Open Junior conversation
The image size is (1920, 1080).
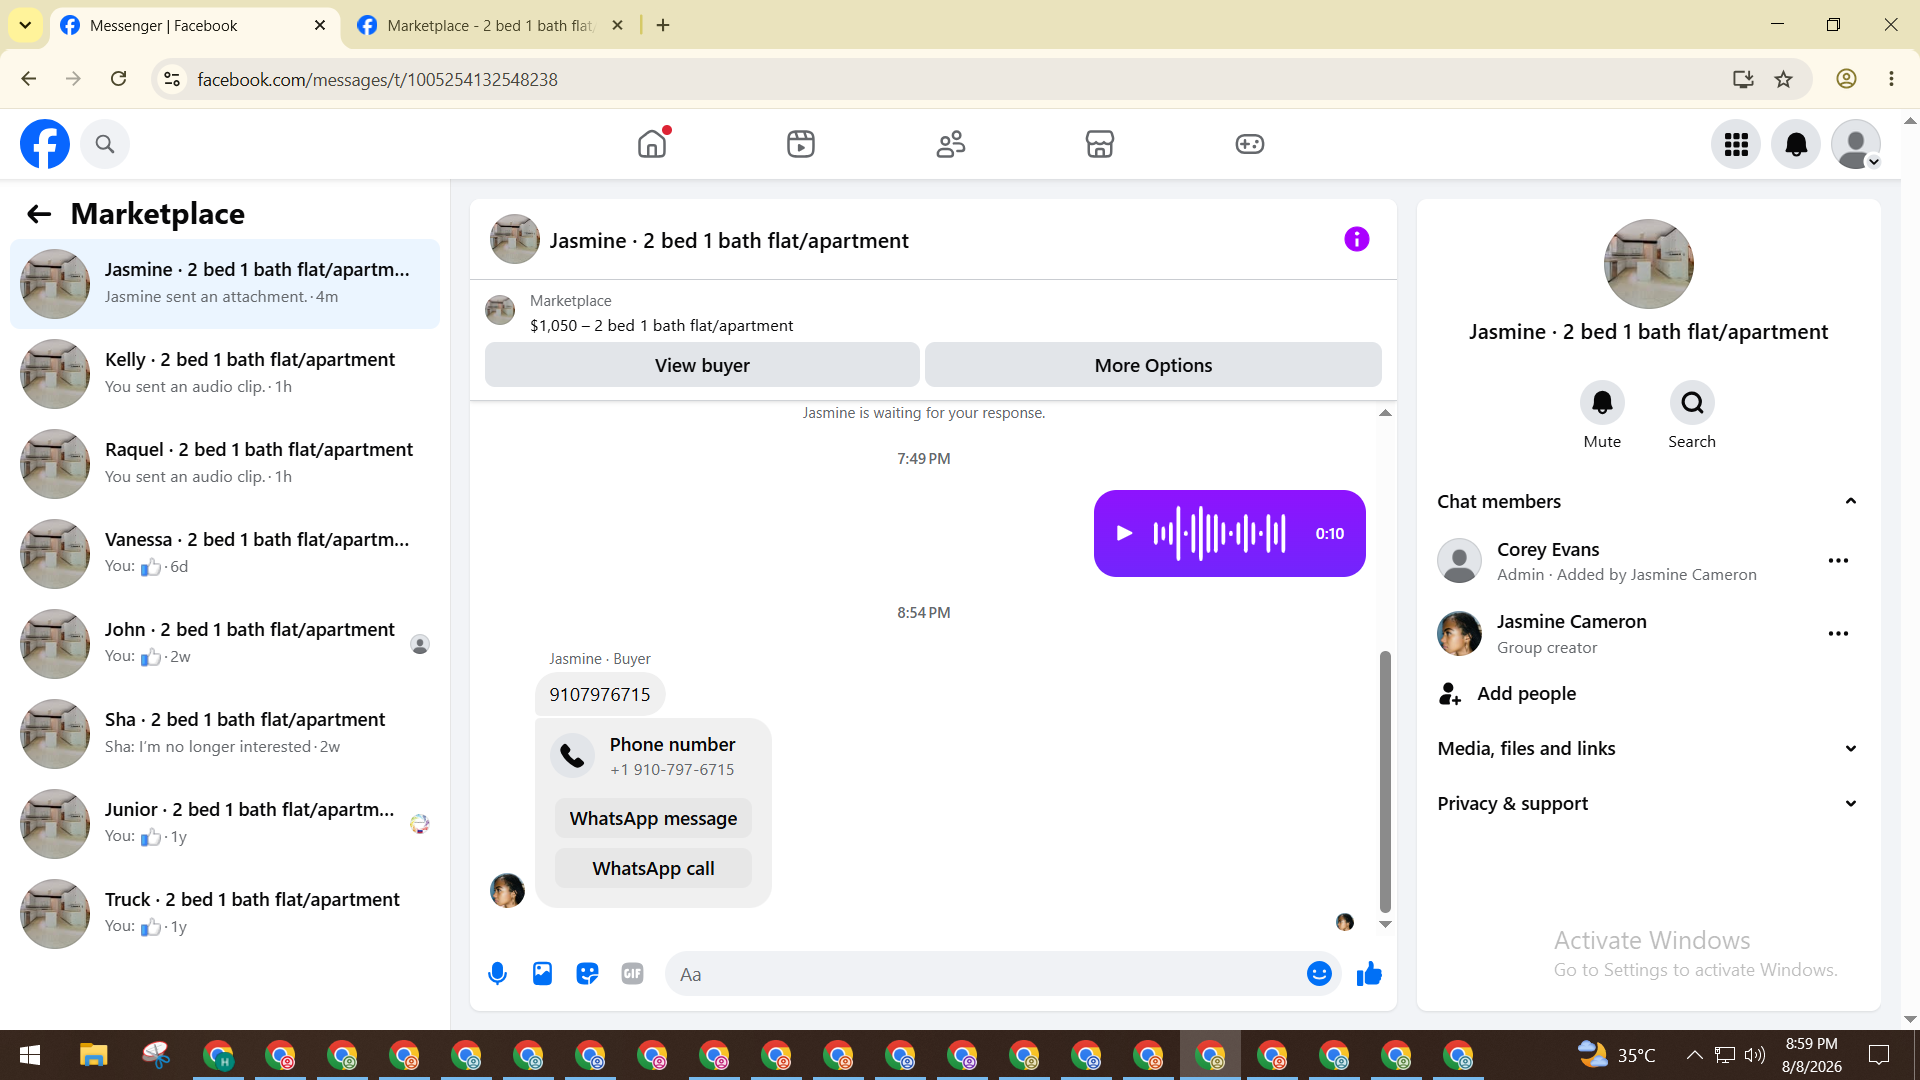(x=225, y=824)
